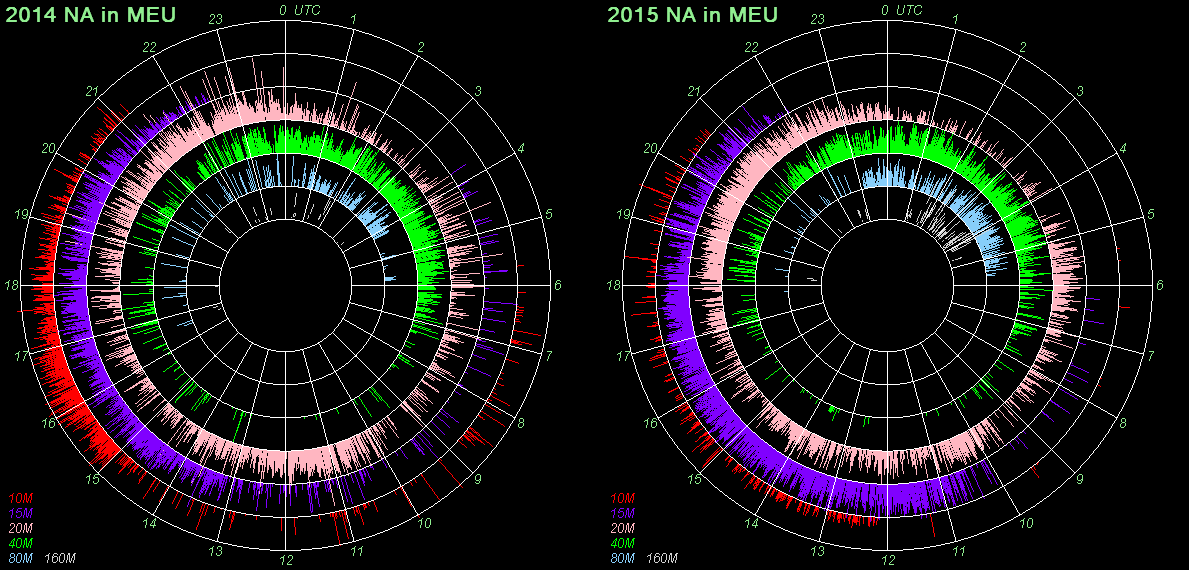1189x570 pixels.
Task: Click the 160M legend label in 2014 chart
Action: click(x=59, y=558)
